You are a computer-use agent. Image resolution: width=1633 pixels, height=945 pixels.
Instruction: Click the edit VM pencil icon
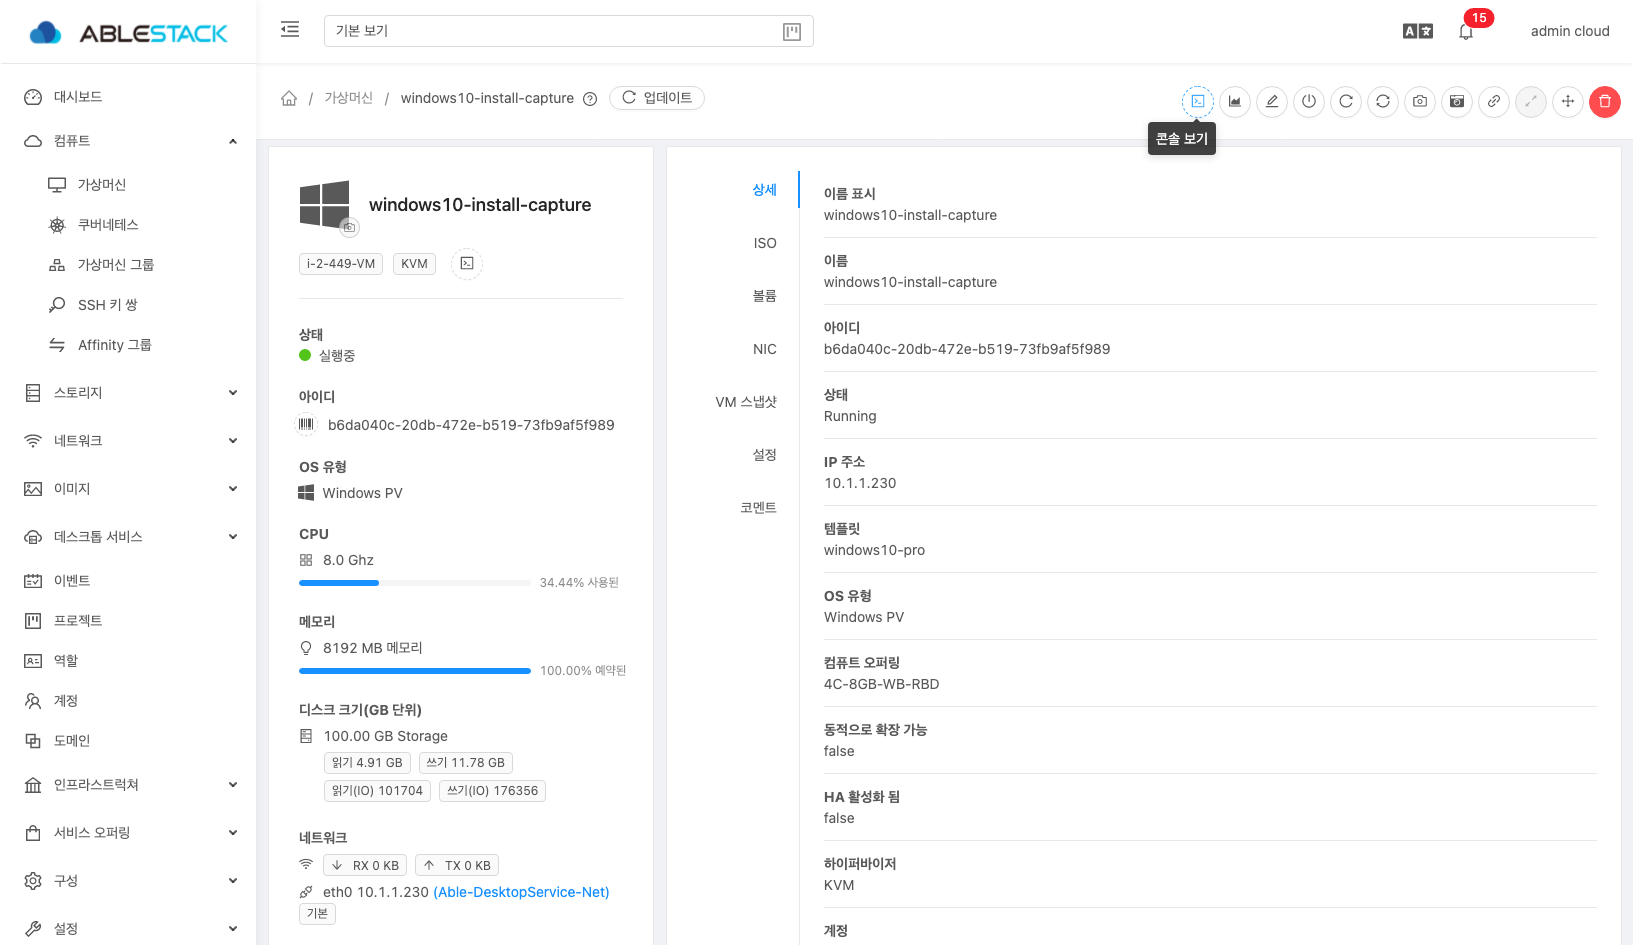coord(1272,101)
